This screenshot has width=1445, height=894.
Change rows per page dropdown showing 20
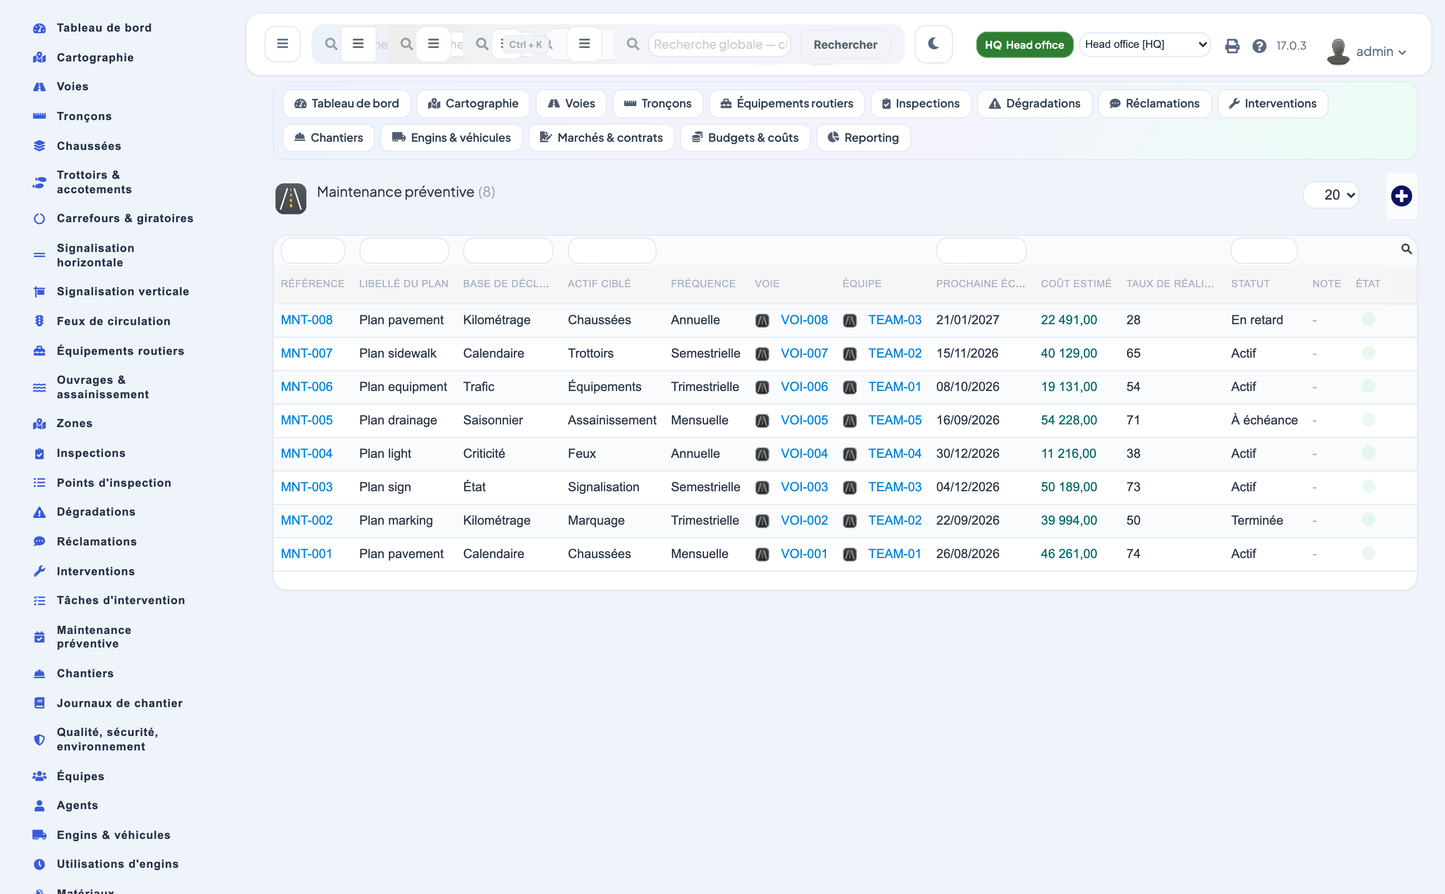click(1332, 195)
